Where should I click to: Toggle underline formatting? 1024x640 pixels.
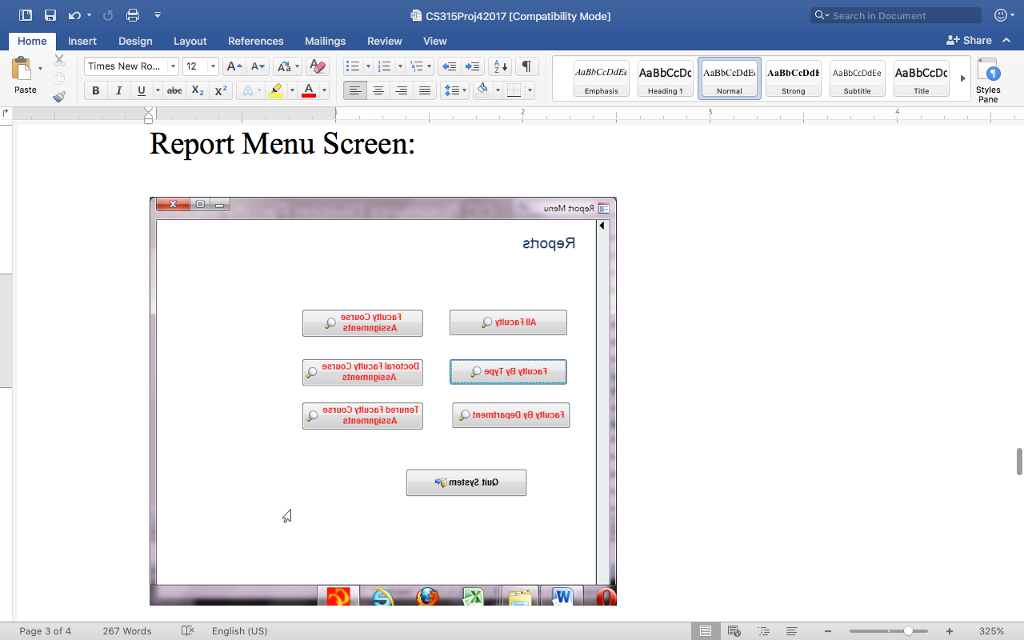[x=141, y=91]
